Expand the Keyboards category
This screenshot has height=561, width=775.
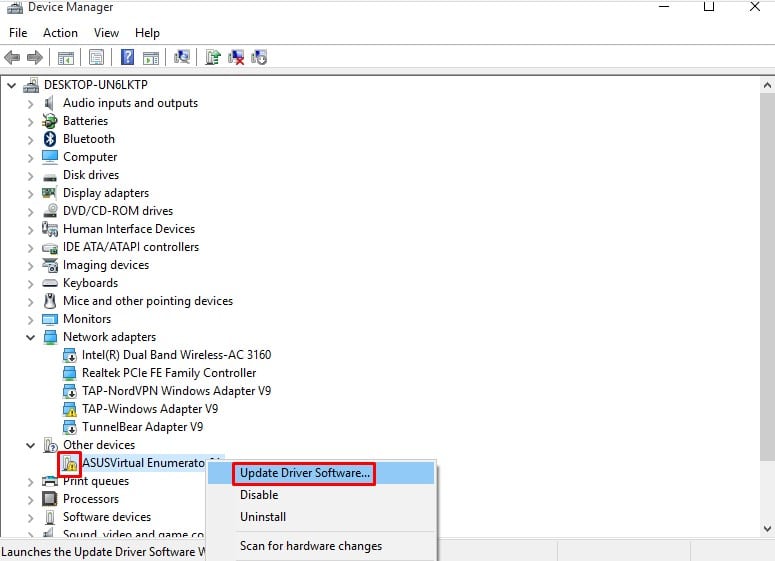pyautogui.click(x=31, y=283)
